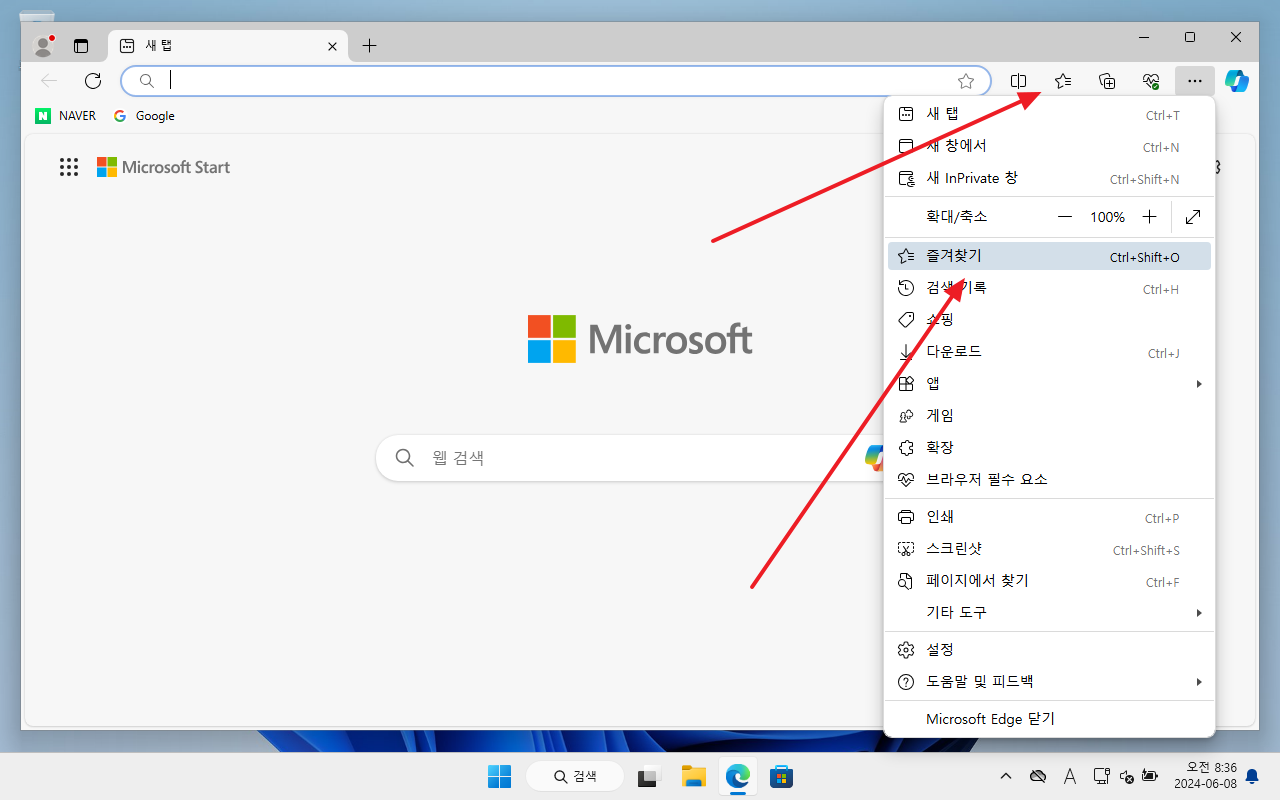Click the taskbar 검색 search box
The image size is (1280, 800).
tap(575, 776)
